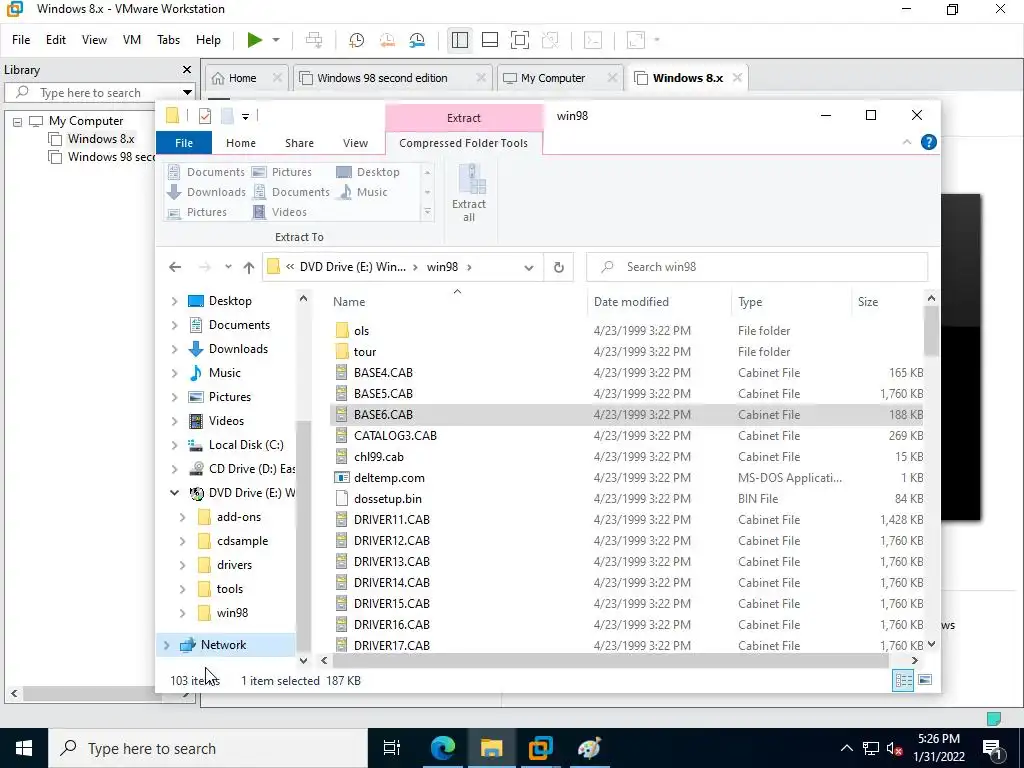Open the address bar history dropdown

click(x=529, y=267)
